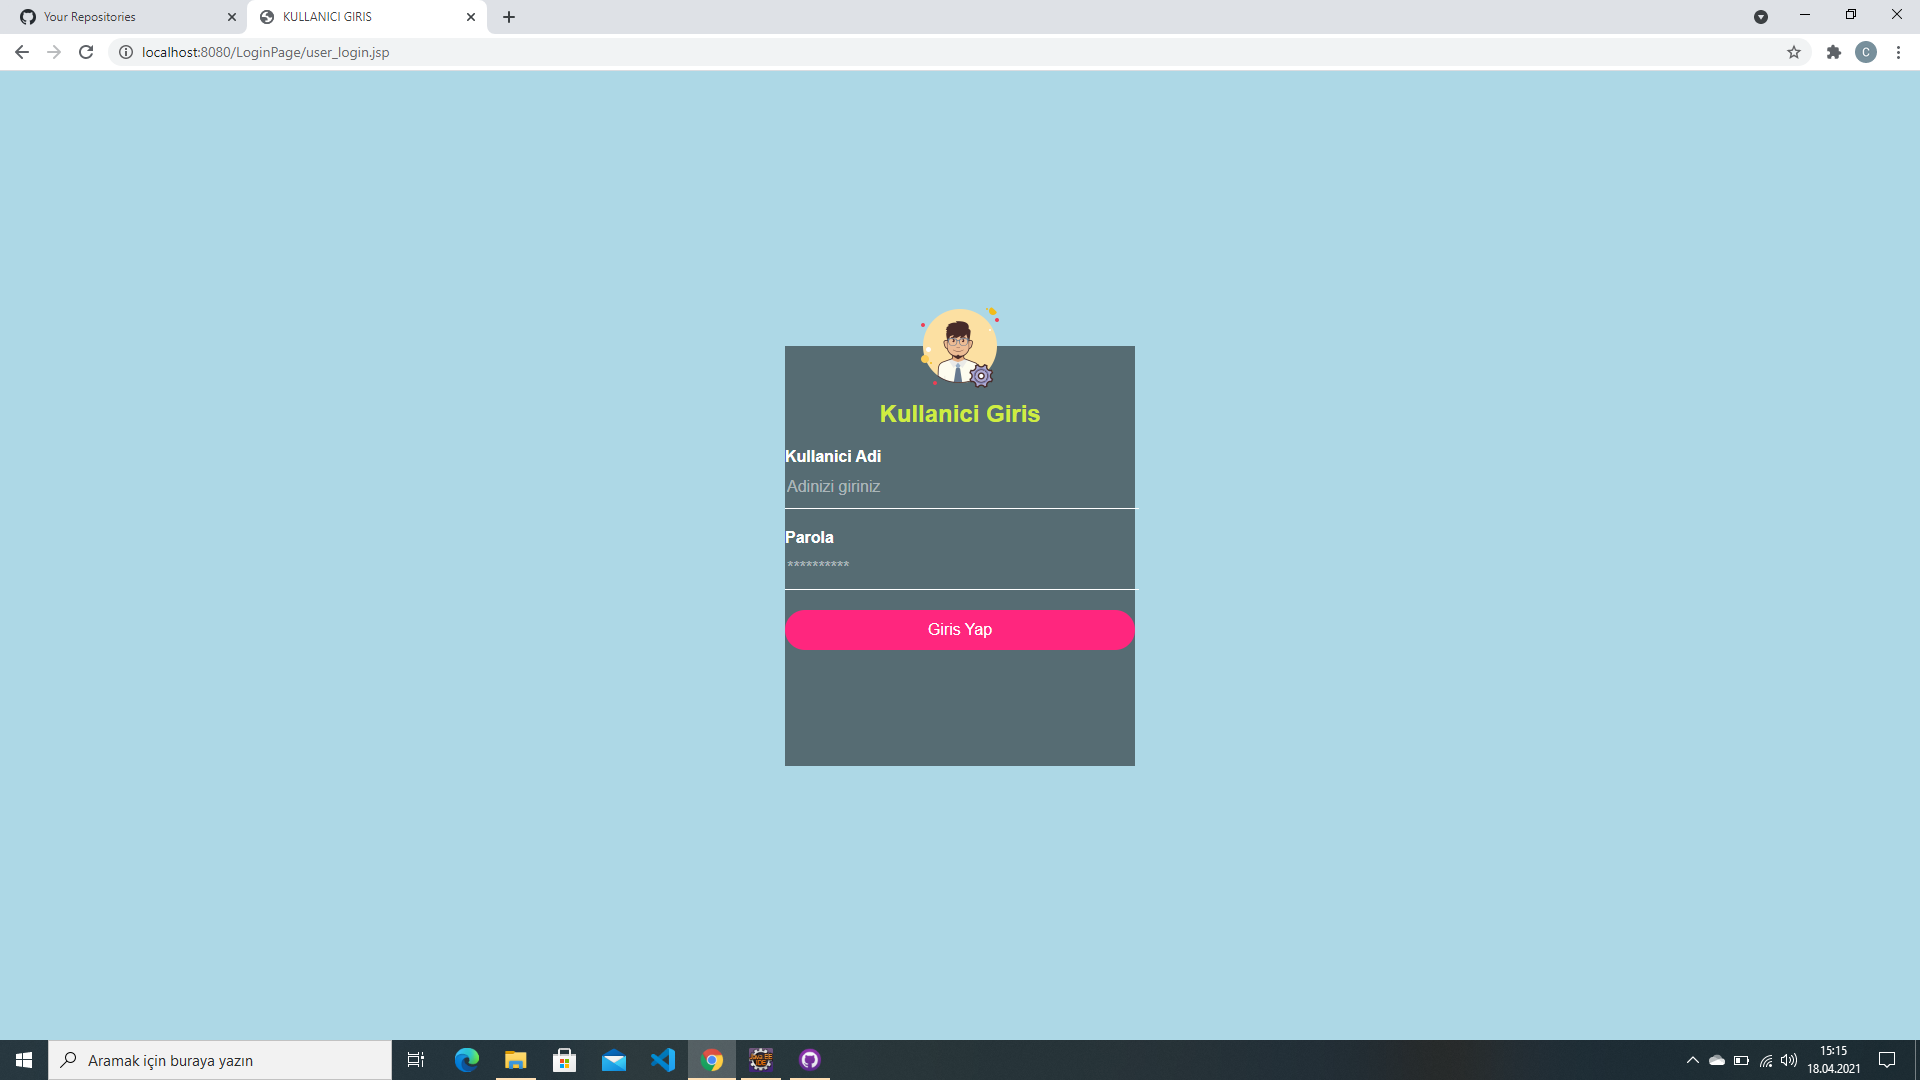The width and height of the screenshot is (1920, 1080).
Task: Click the Chrome taskbar icon
Action: [712, 1060]
